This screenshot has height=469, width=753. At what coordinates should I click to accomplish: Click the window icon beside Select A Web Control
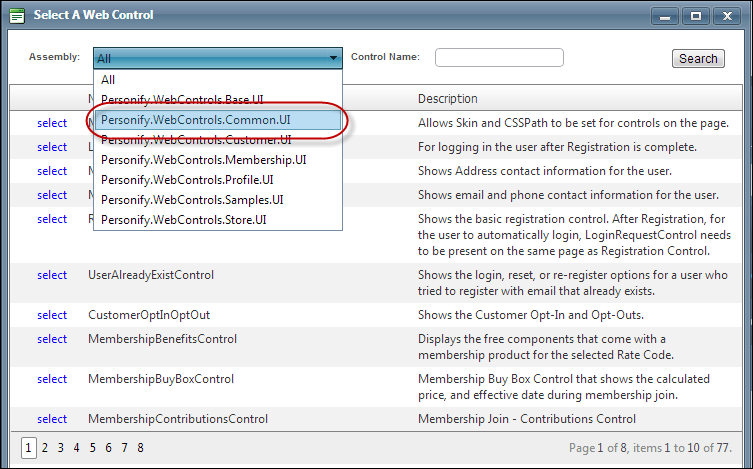[17, 15]
